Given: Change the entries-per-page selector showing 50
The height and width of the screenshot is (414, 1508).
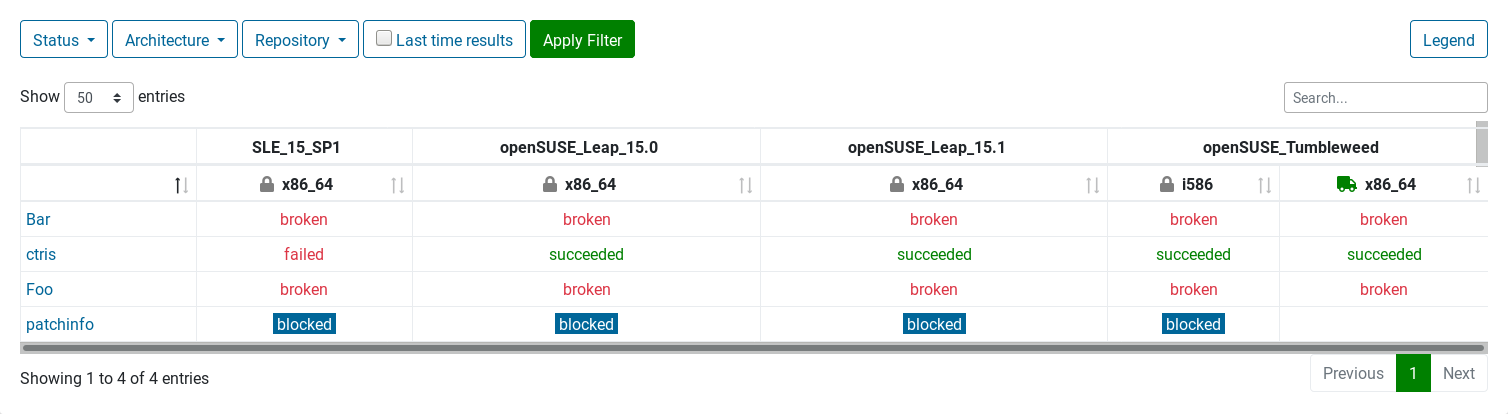Looking at the screenshot, I should click(x=99, y=98).
